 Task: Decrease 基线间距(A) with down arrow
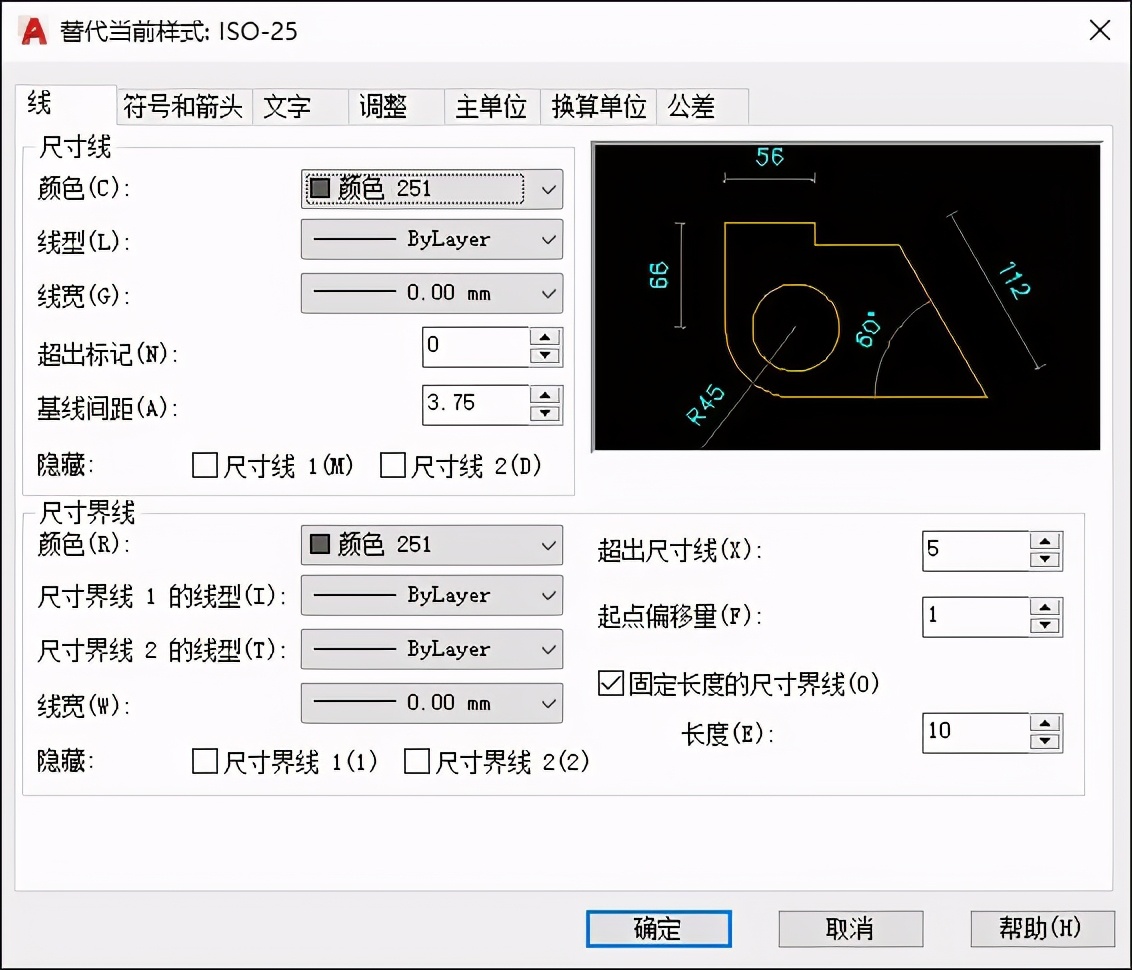545,414
